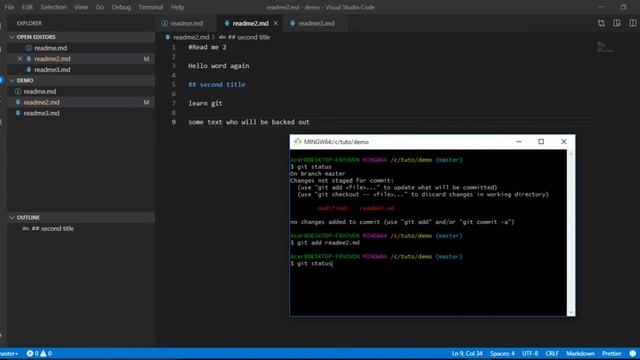Screen dimensions: 640x360
Task: Change the UTF-8 encoding in status bar
Action: [530, 353]
